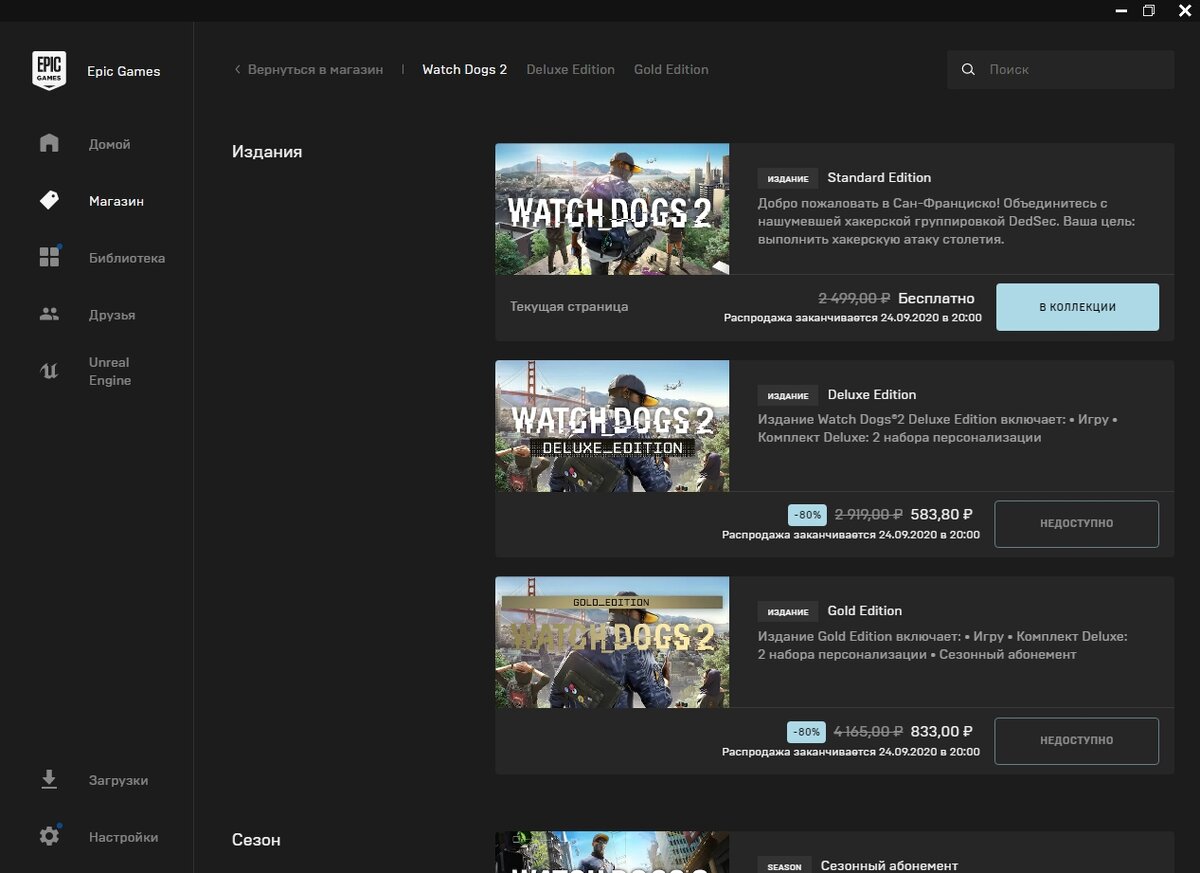Open the Downloads arrow icon
The height and width of the screenshot is (873, 1200).
[49, 779]
